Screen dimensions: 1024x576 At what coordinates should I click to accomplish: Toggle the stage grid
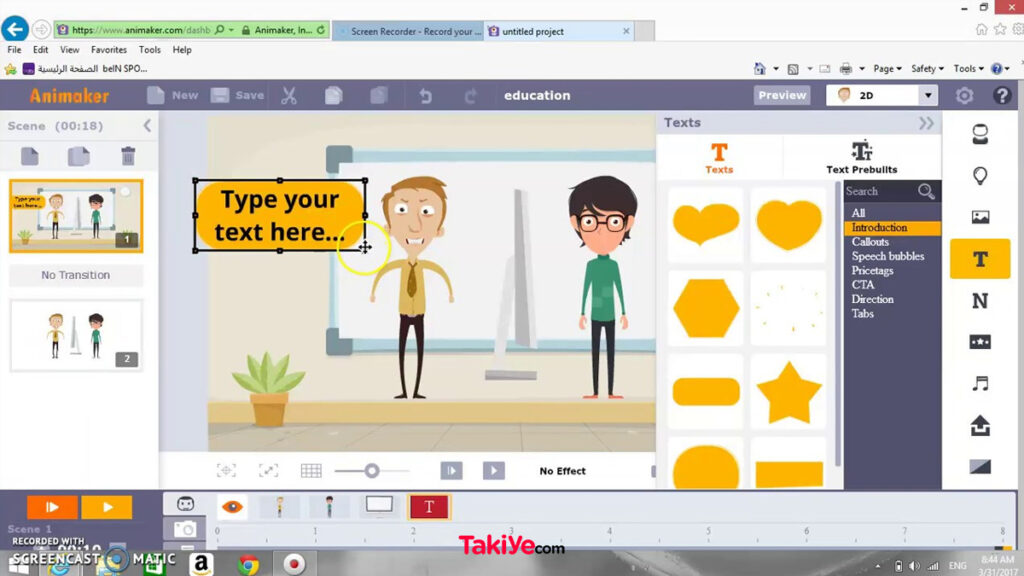(311, 470)
